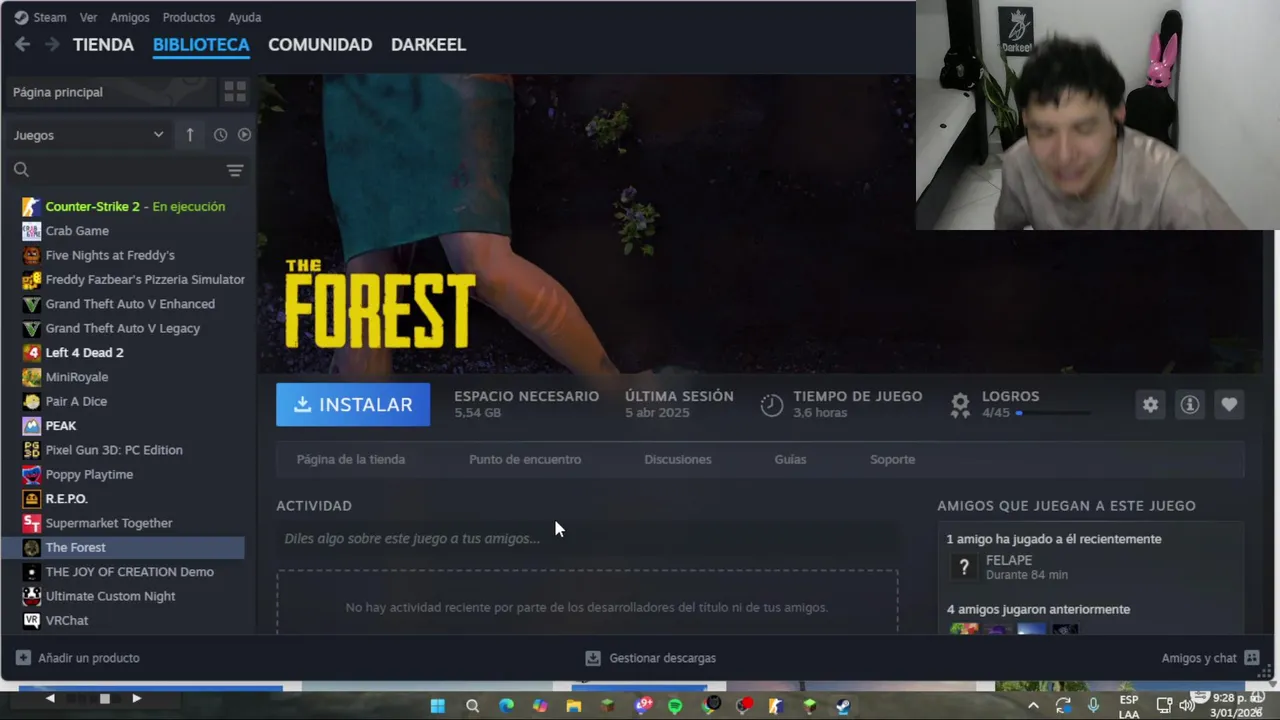Select Poppy Playtime
Viewport: 1280px width, 720px height.
pyautogui.click(x=124, y=474)
